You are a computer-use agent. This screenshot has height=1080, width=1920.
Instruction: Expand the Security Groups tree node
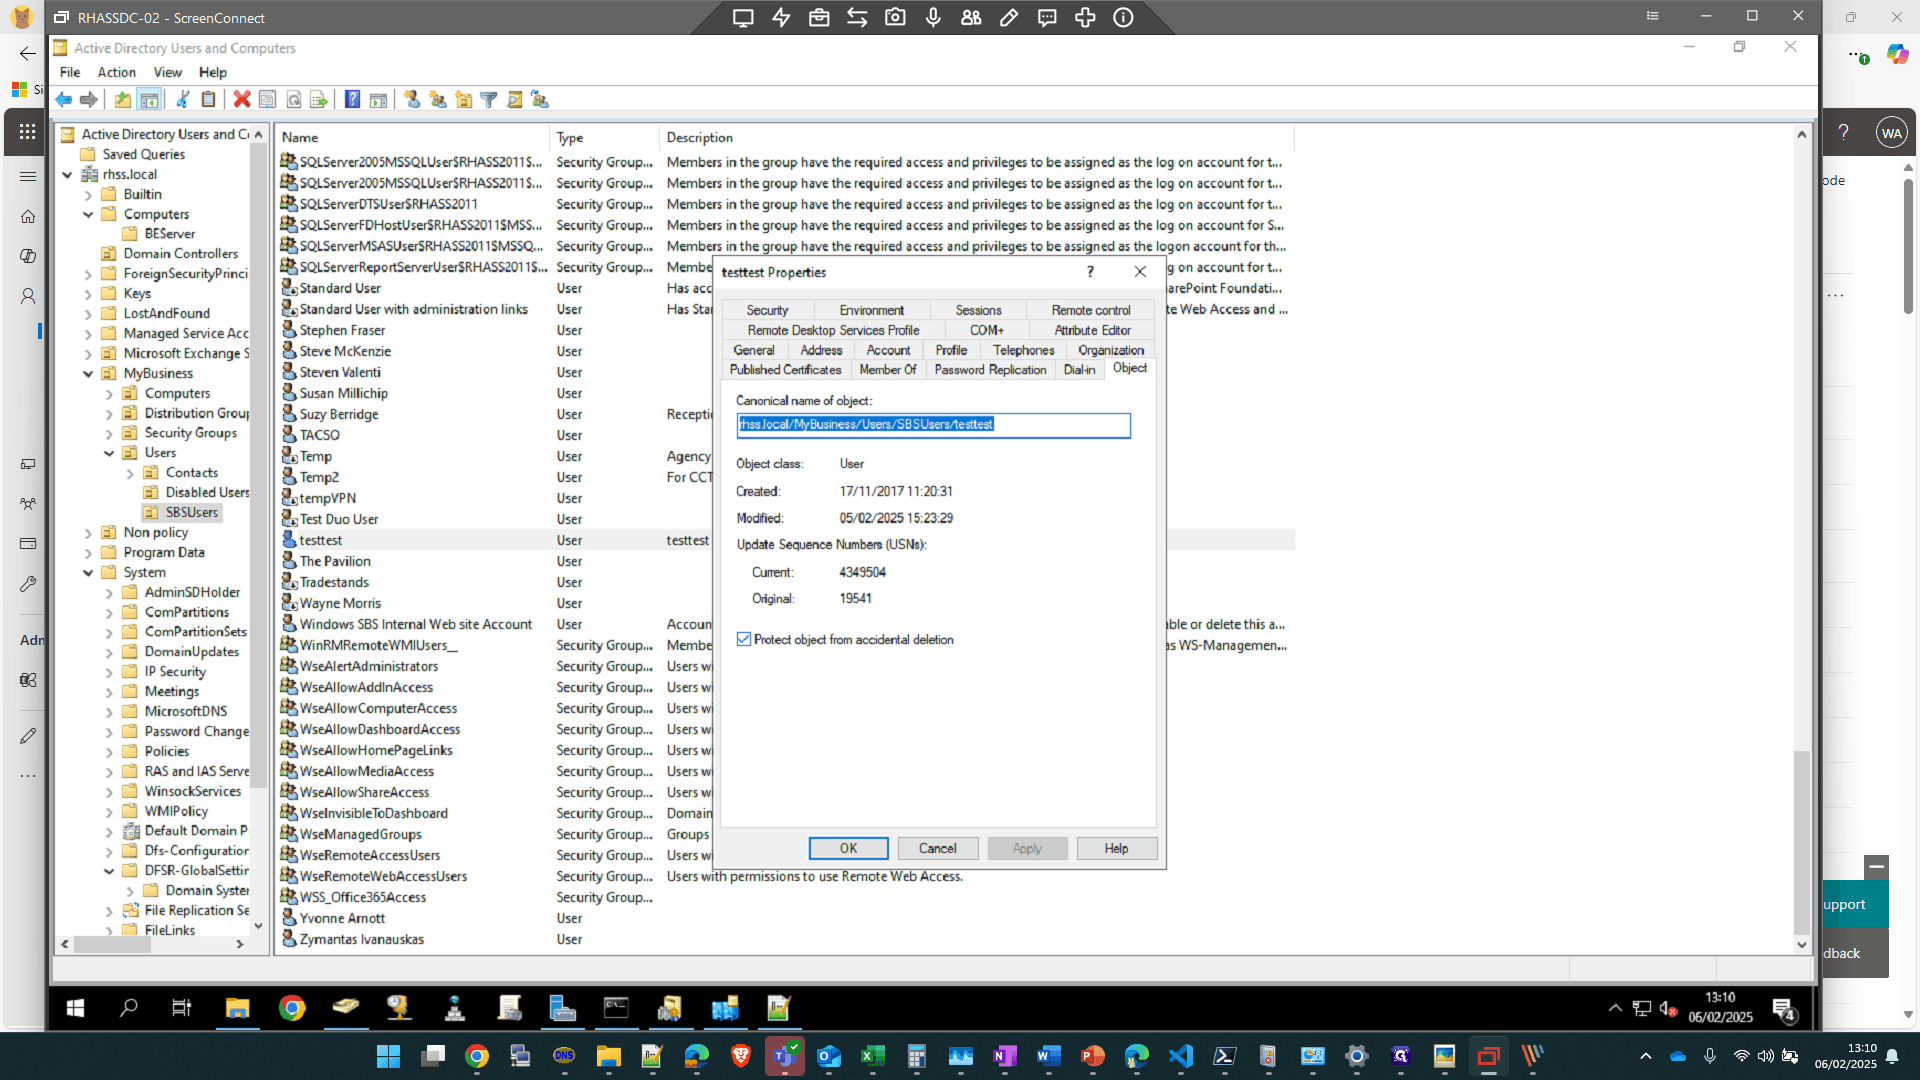pyautogui.click(x=109, y=434)
